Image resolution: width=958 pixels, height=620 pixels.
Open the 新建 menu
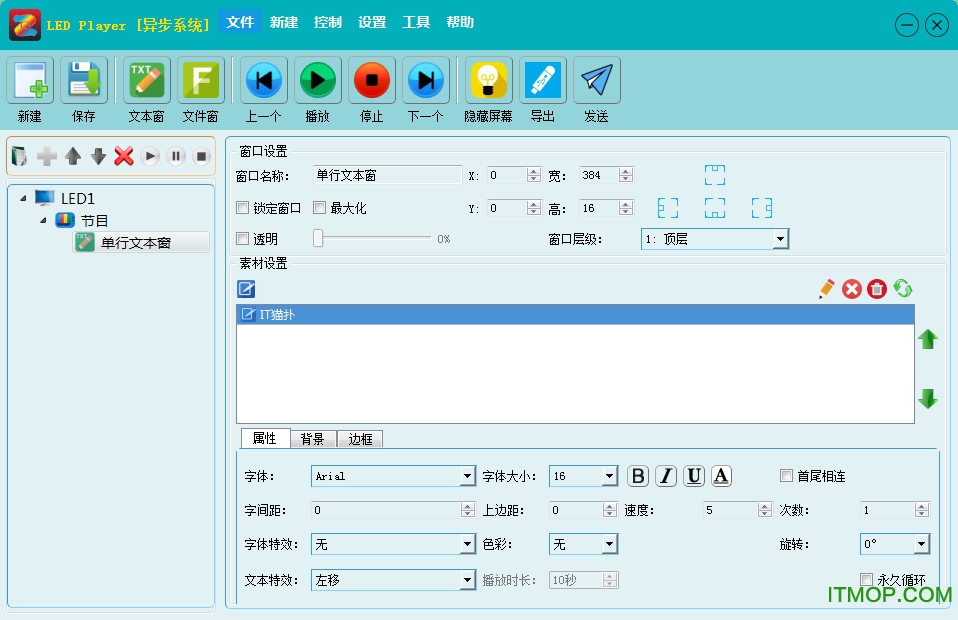click(x=284, y=22)
